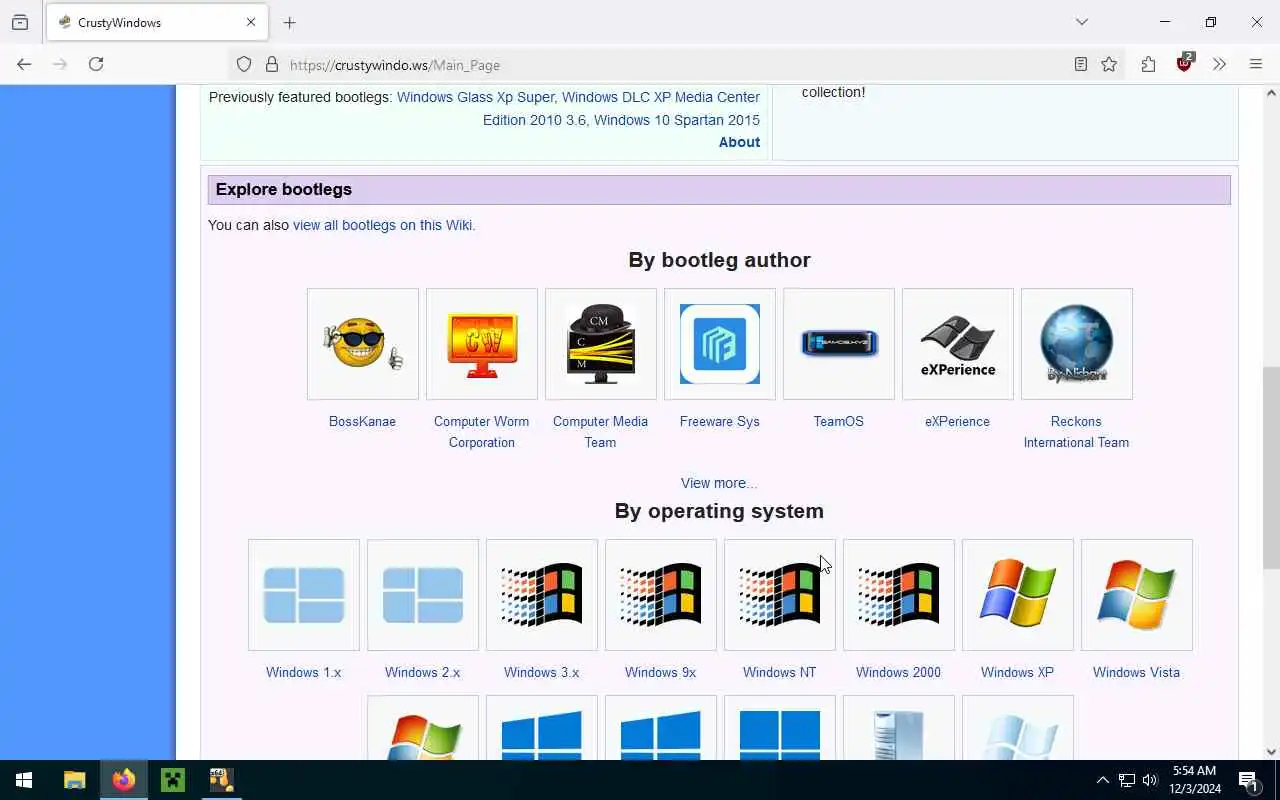Go back to the previous page

click(24, 64)
